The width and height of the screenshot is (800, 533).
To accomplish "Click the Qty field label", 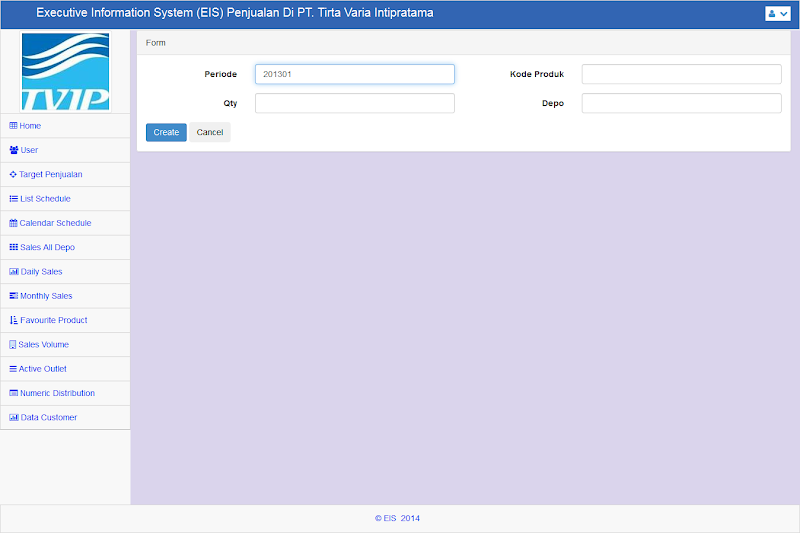I will 230,103.
